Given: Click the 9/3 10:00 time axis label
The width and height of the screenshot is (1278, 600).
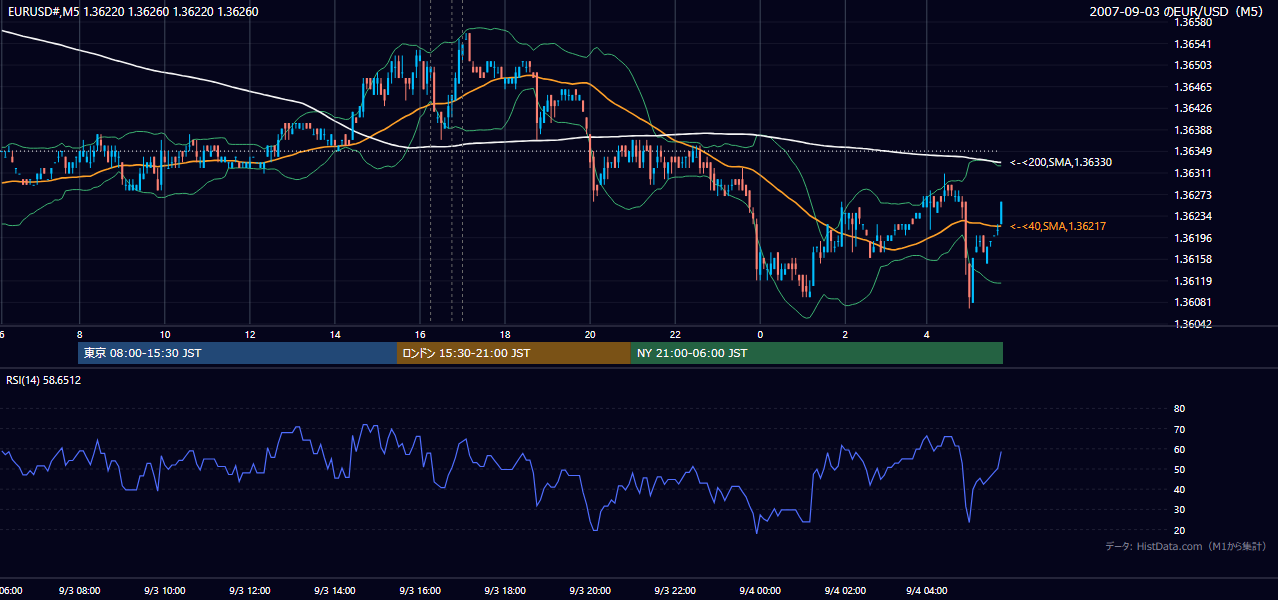Looking at the screenshot, I should pos(164,591).
